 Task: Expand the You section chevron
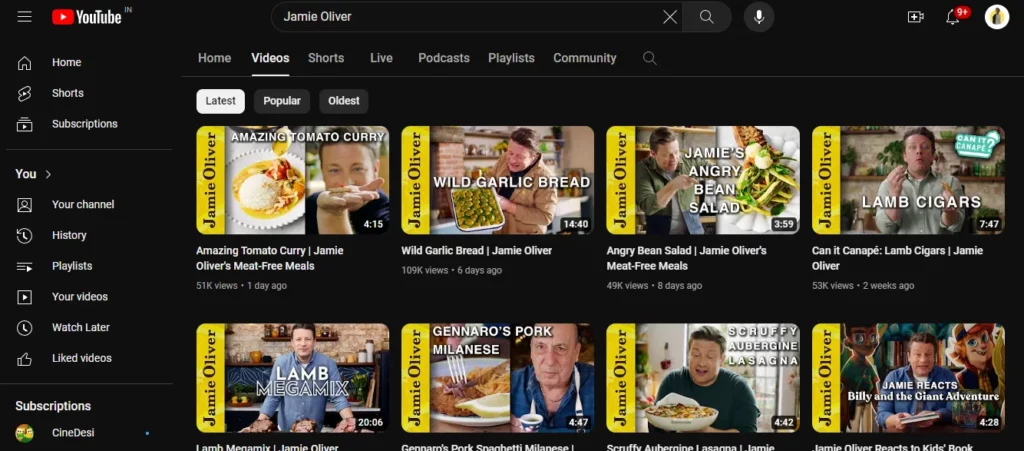coord(48,174)
